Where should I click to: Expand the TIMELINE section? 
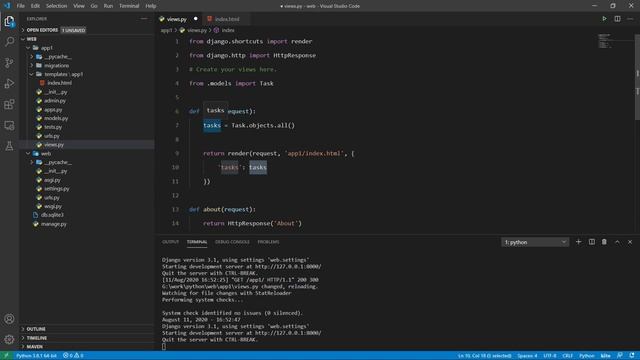37,338
